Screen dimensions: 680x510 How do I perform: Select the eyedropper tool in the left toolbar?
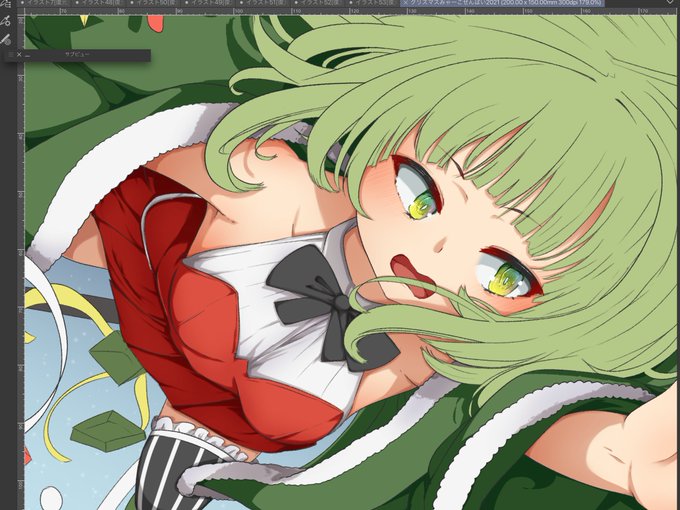pyautogui.click(x=6, y=20)
